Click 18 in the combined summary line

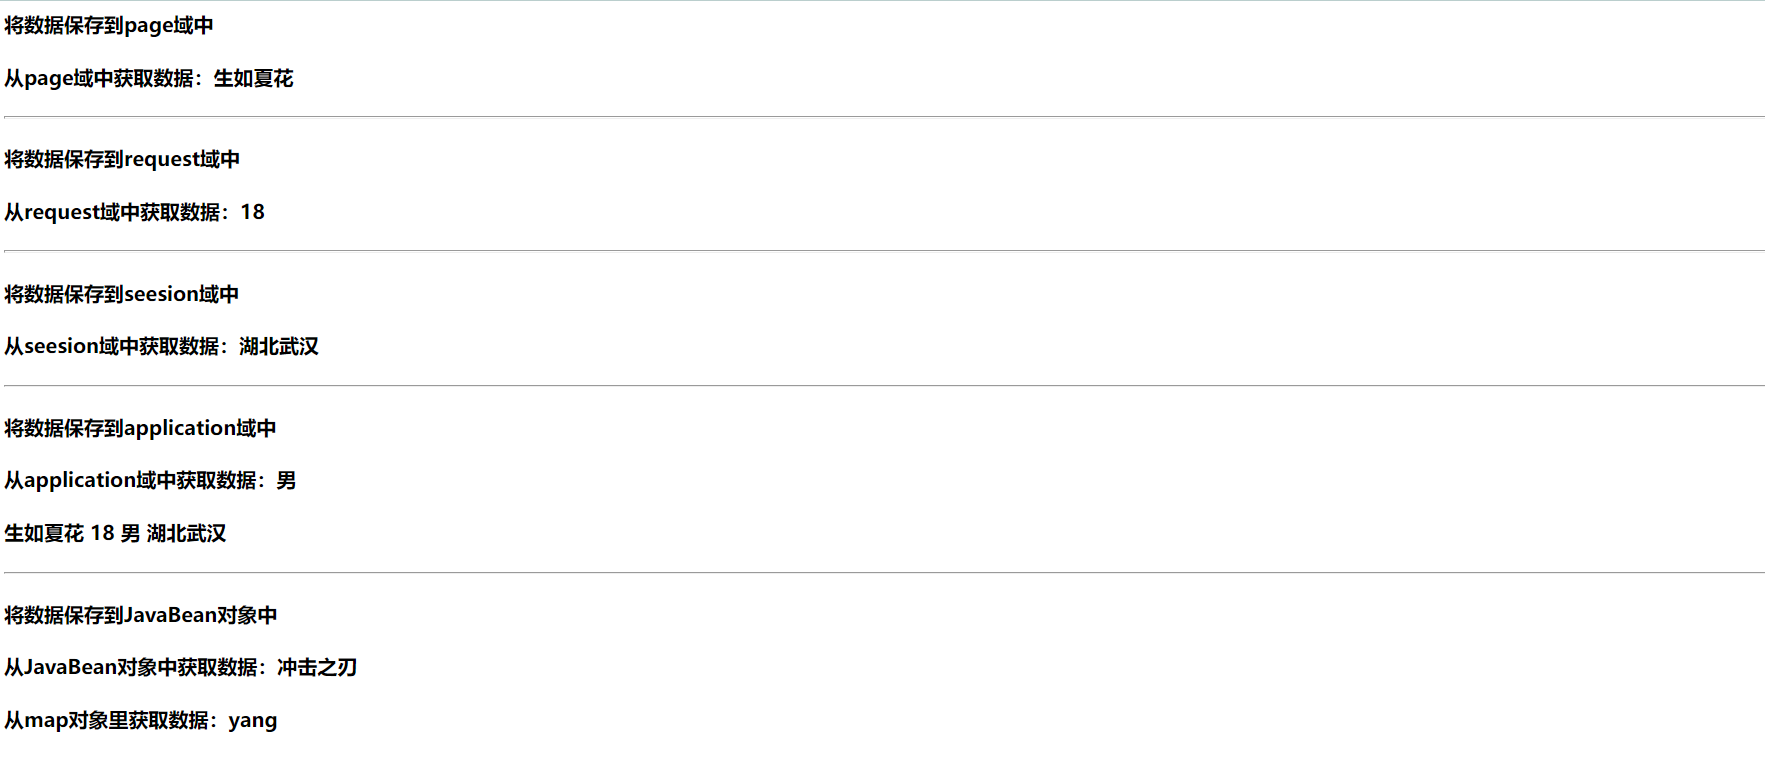point(102,534)
